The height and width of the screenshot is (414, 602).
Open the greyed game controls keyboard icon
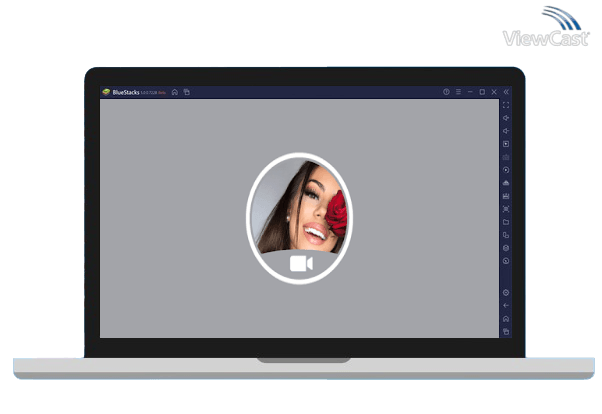pyautogui.click(x=506, y=157)
